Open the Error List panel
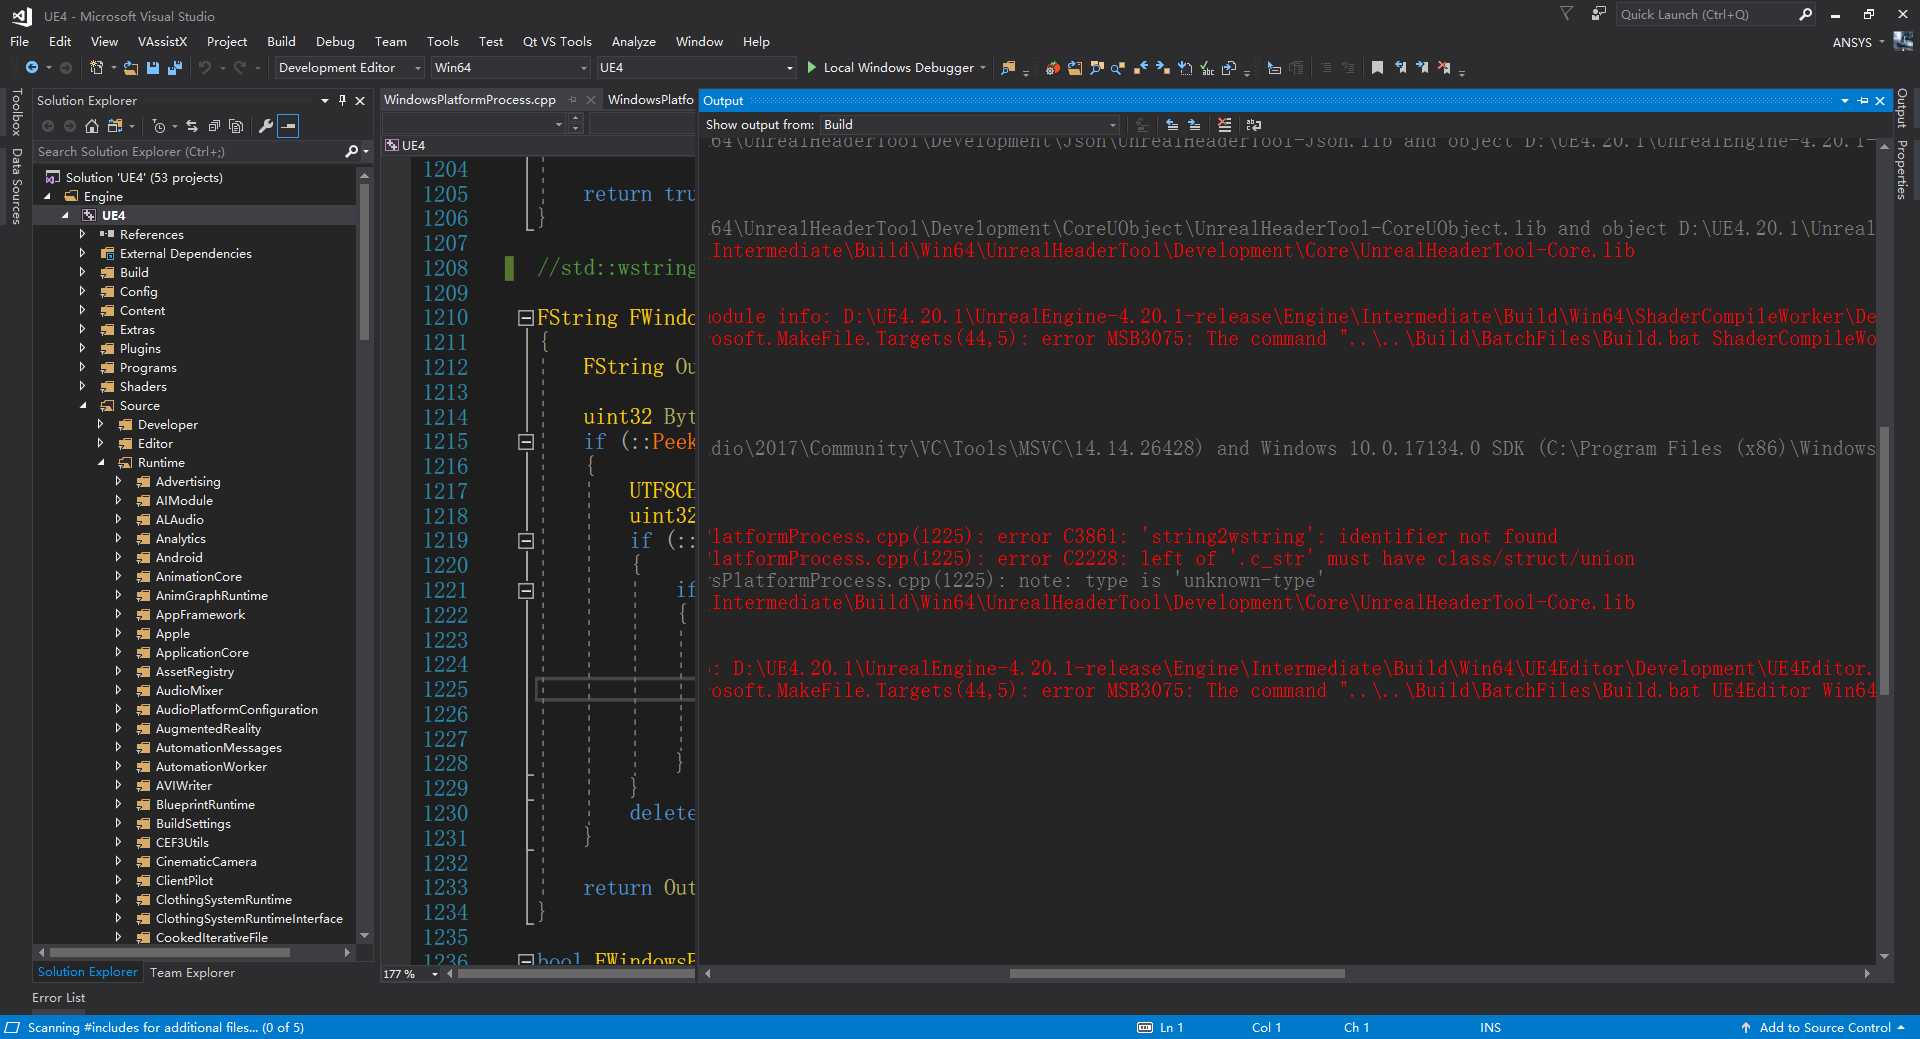 click(58, 998)
